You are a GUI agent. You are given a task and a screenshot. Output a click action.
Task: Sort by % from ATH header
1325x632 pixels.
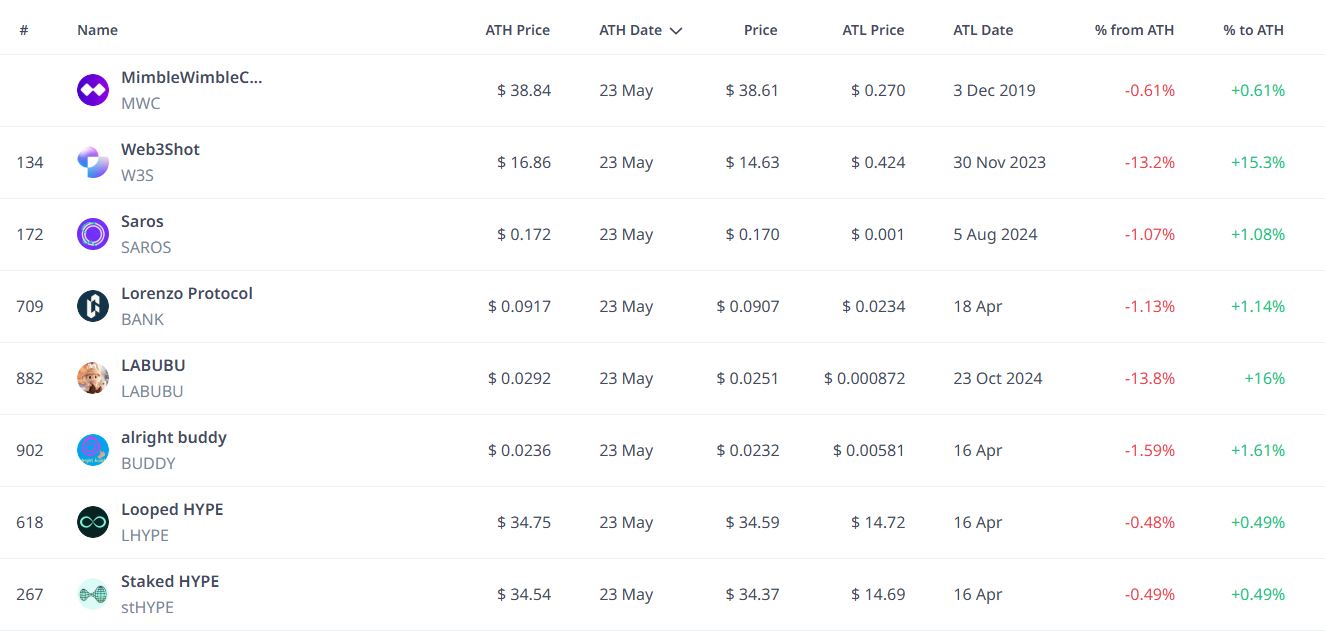point(1135,30)
